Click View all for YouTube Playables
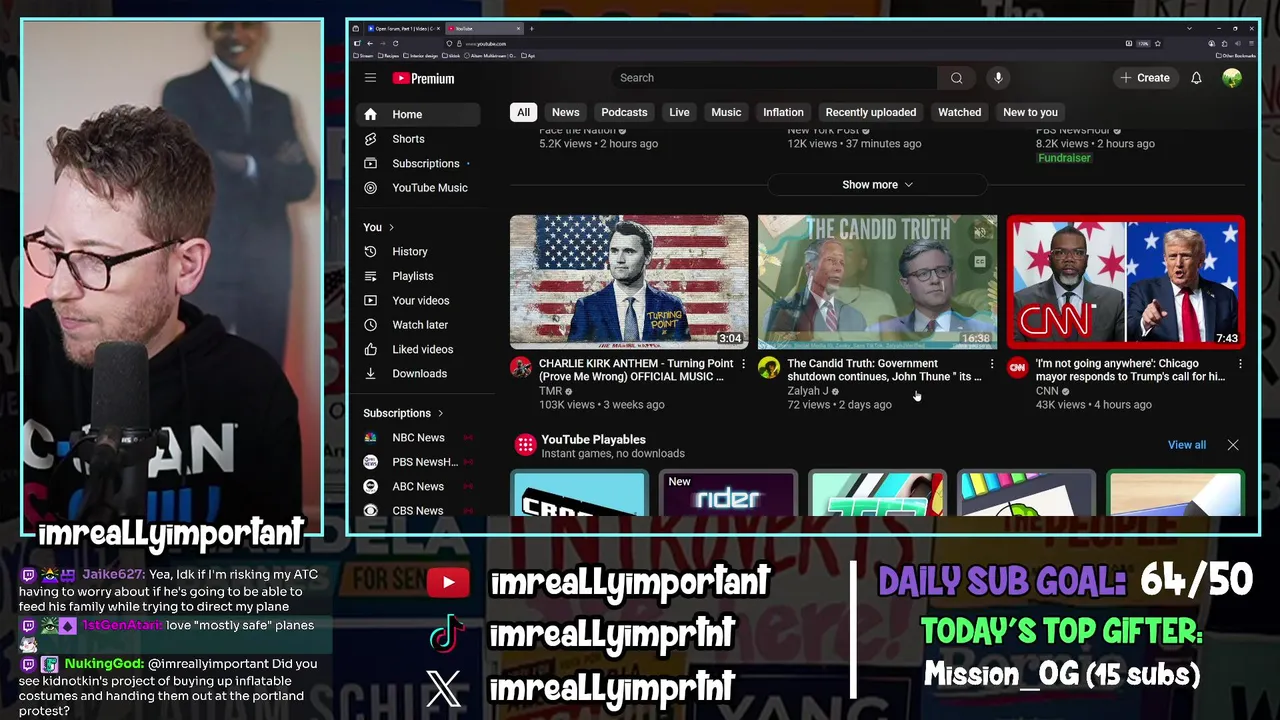Screen dimensions: 1280x720 (x=1187, y=445)
